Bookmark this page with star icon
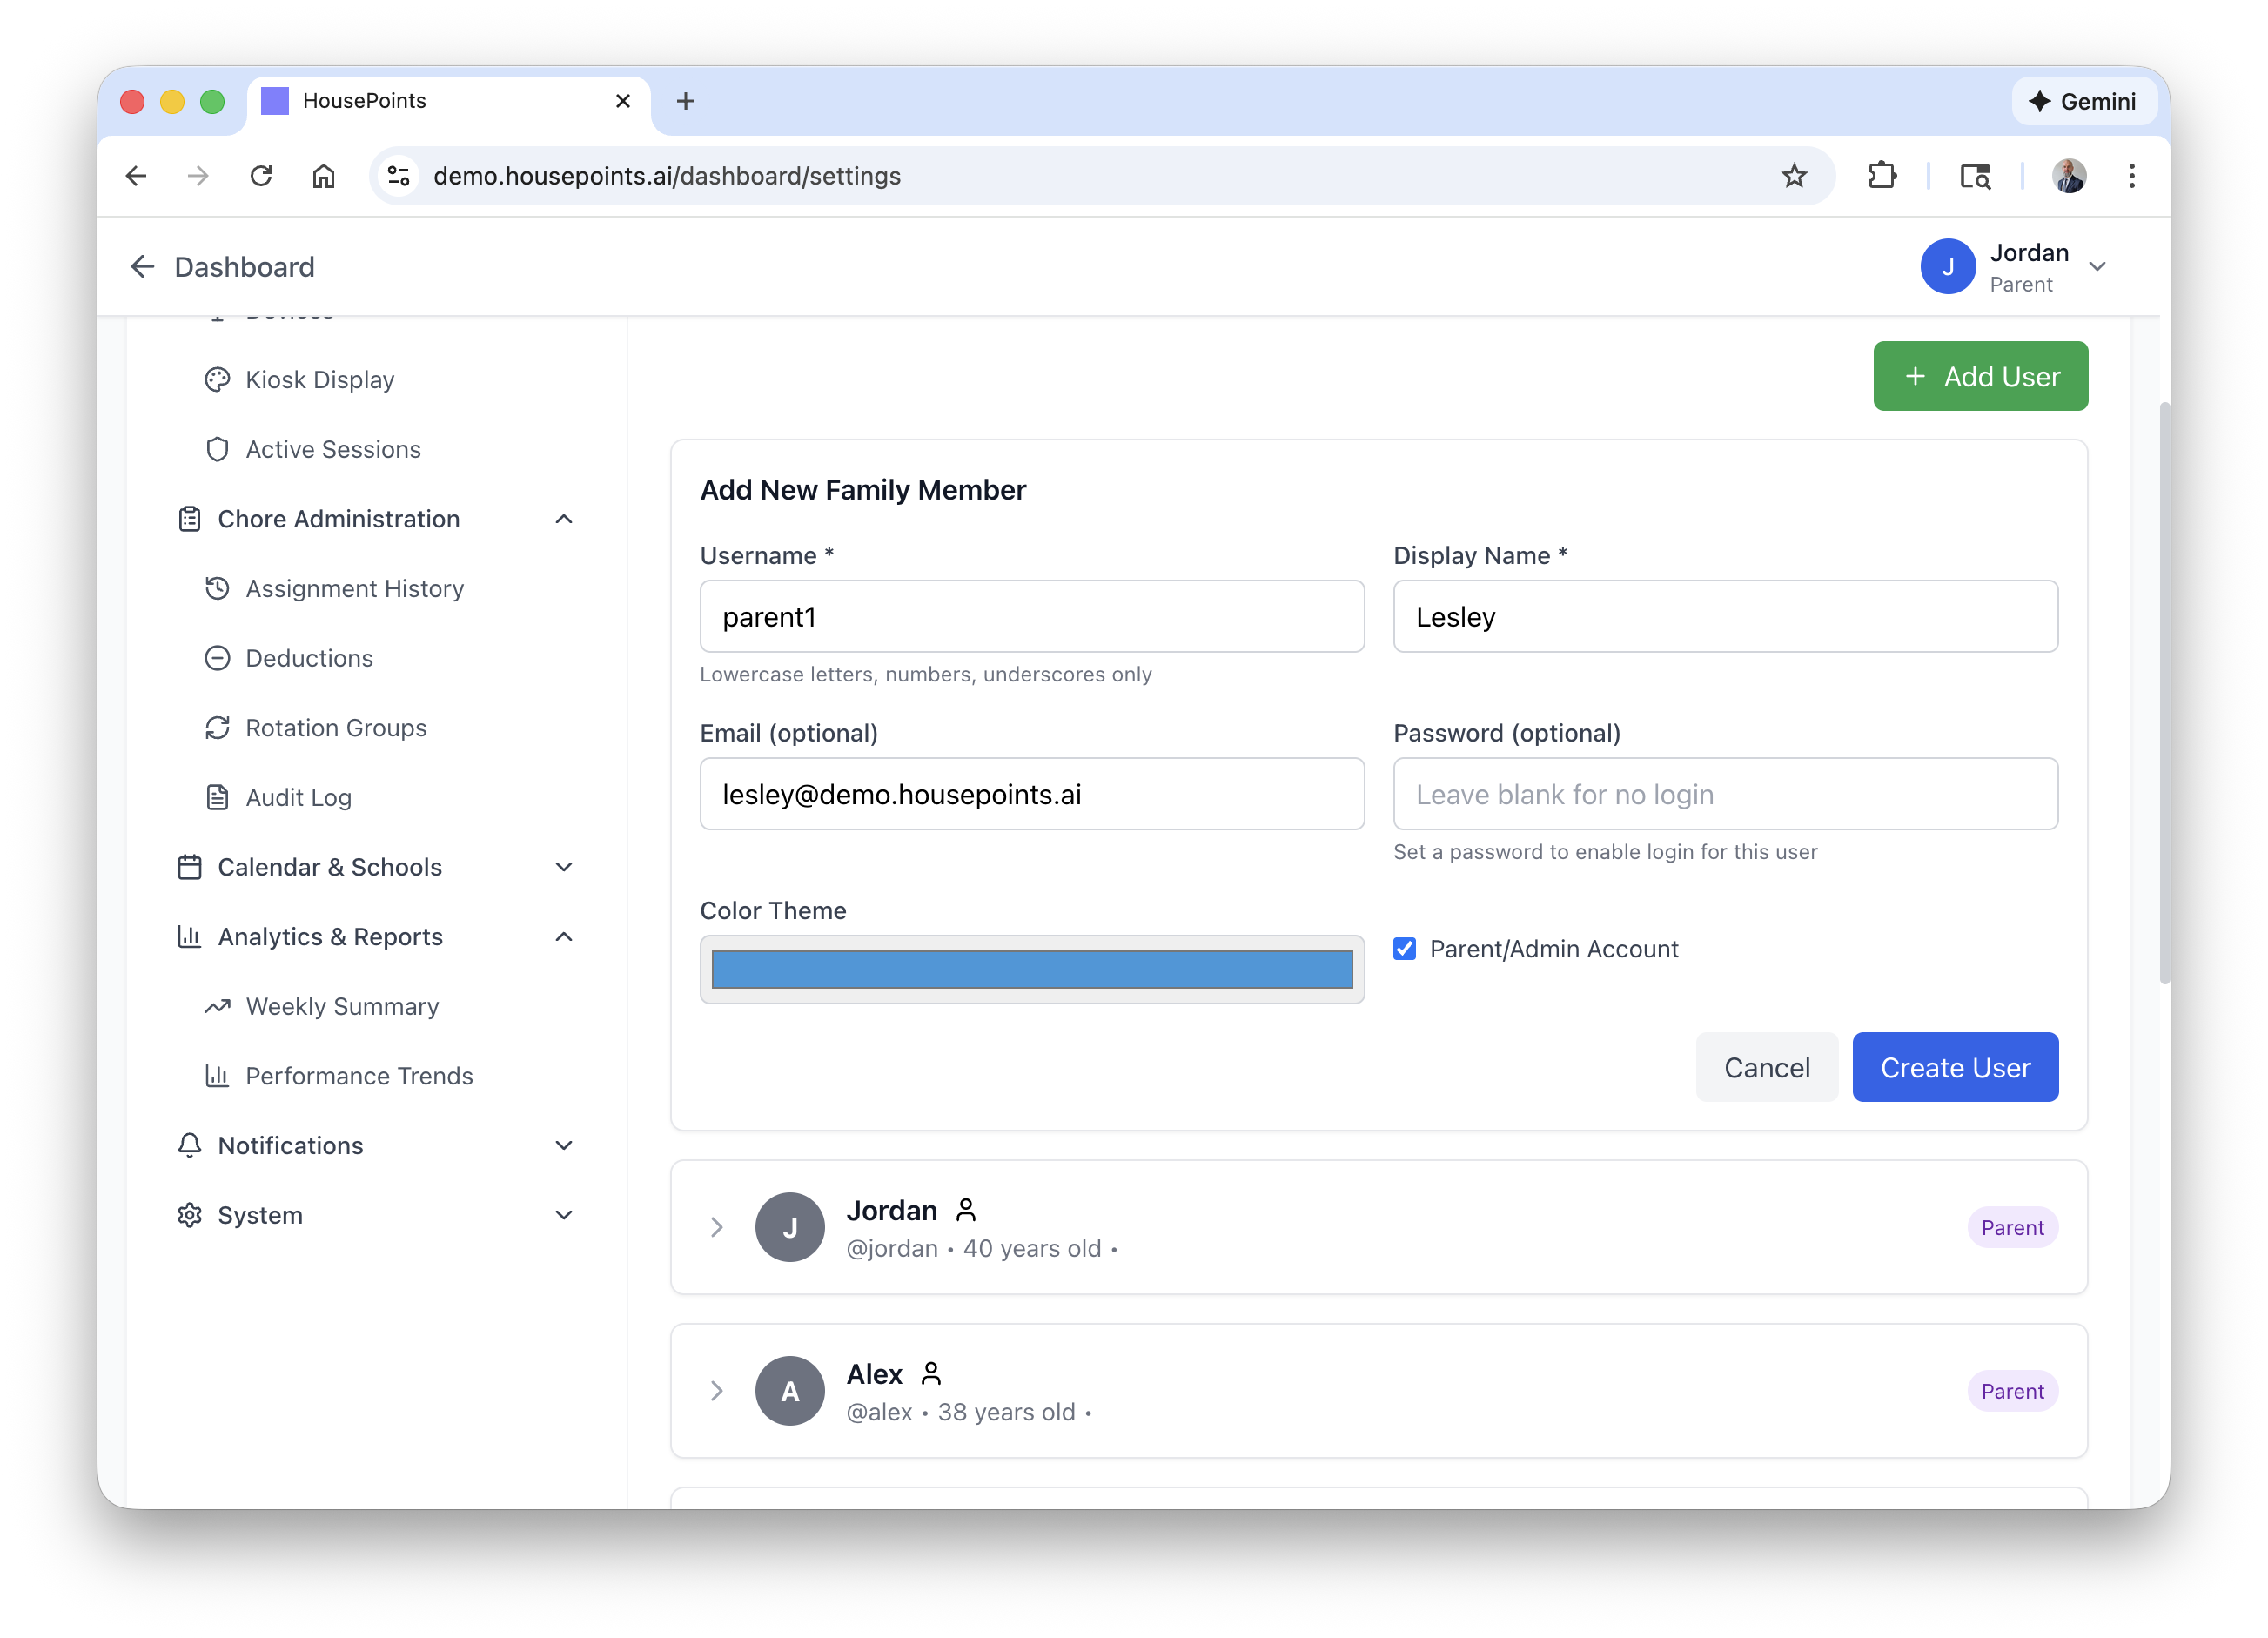This screenshot has height=1638, width=2268. (x=1794, y=176)
